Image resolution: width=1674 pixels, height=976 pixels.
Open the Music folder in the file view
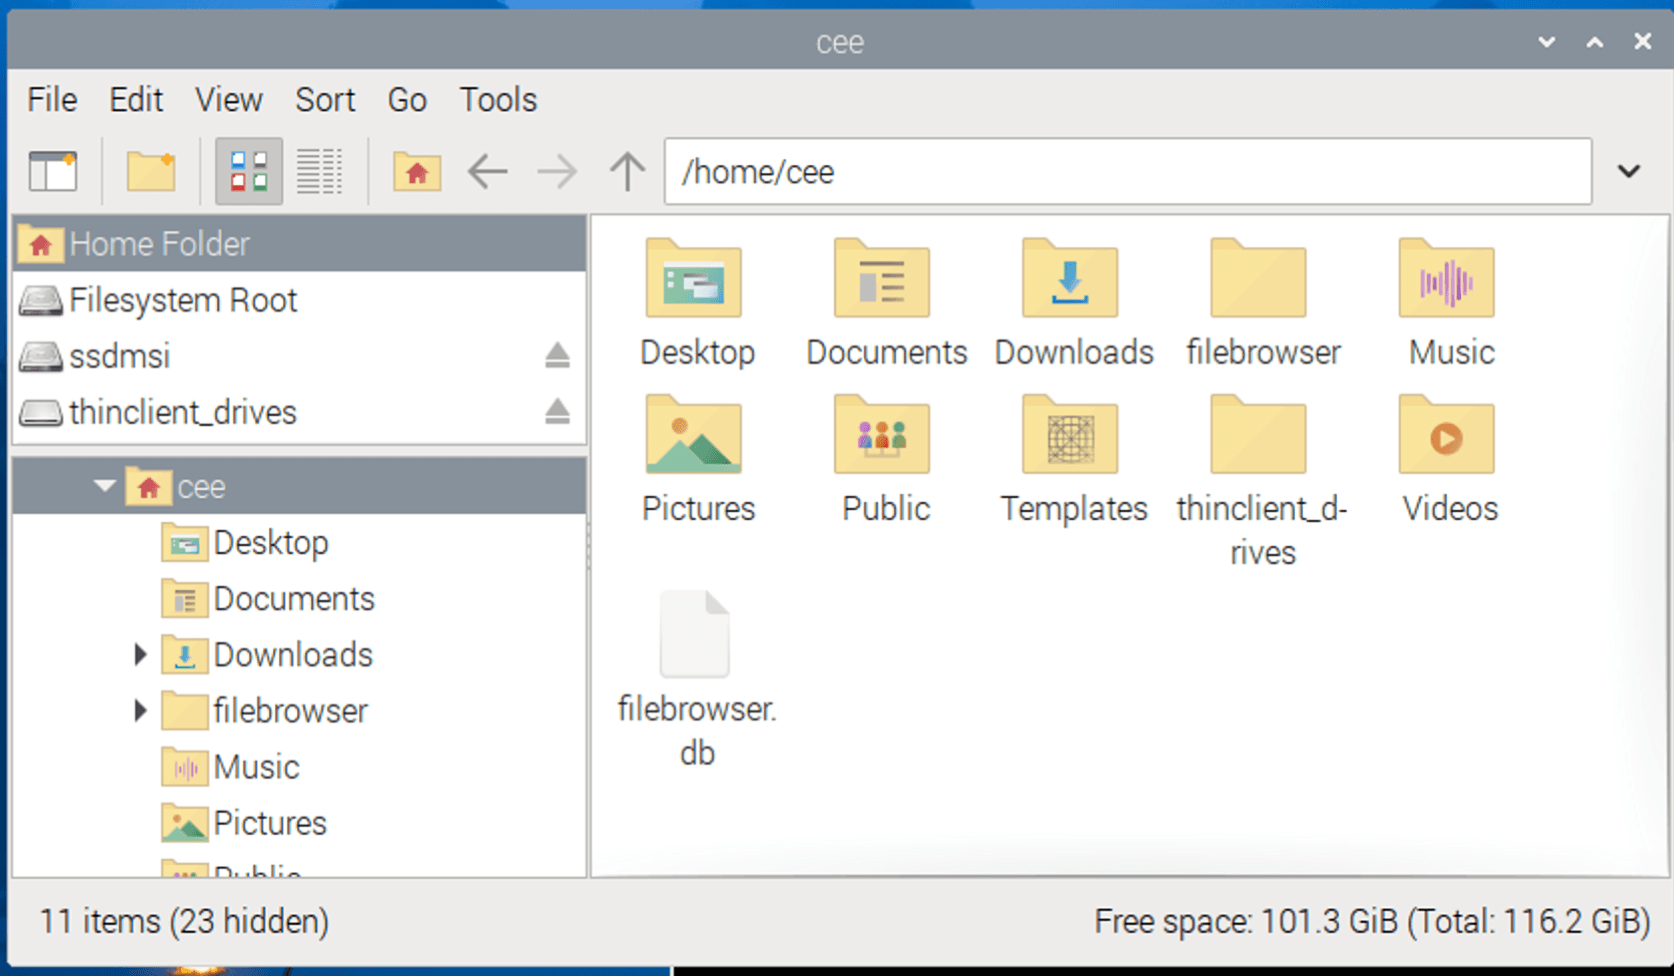(x=1447, y=280)
